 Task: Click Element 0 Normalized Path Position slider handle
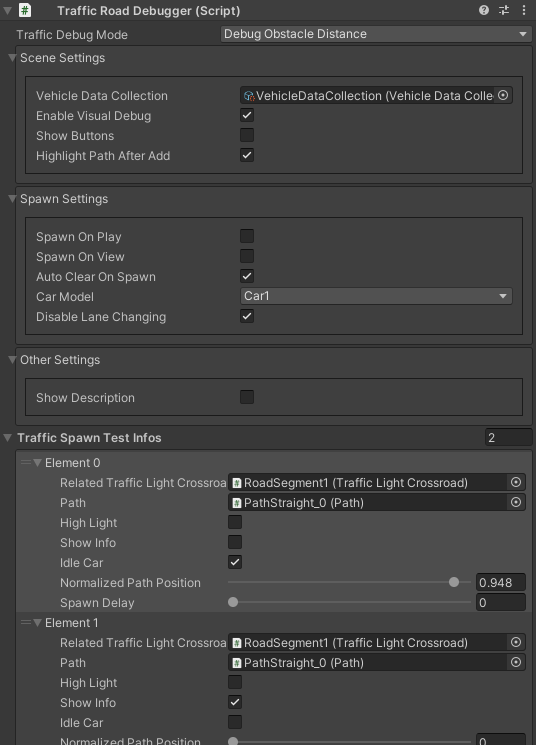point(454,582)
